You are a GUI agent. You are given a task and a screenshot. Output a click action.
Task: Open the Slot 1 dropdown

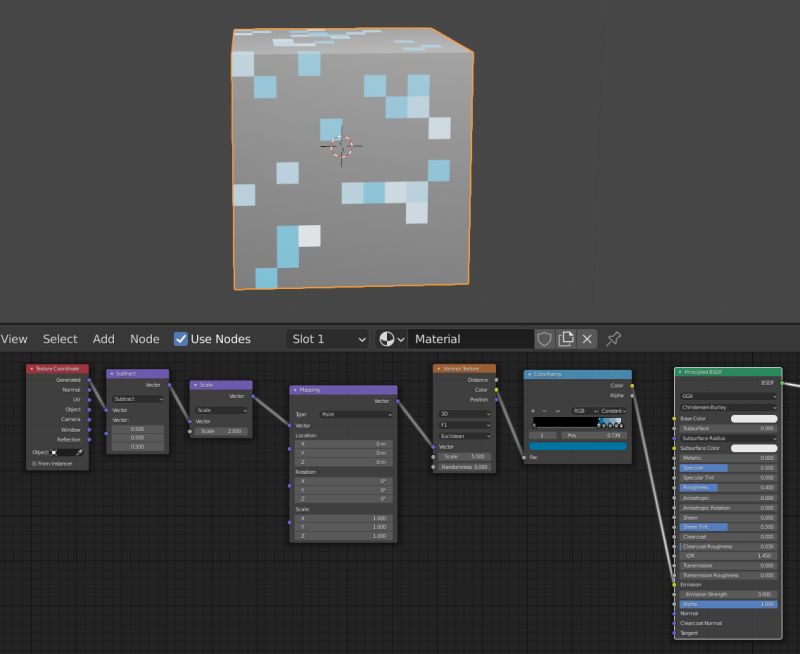[327, 338]
